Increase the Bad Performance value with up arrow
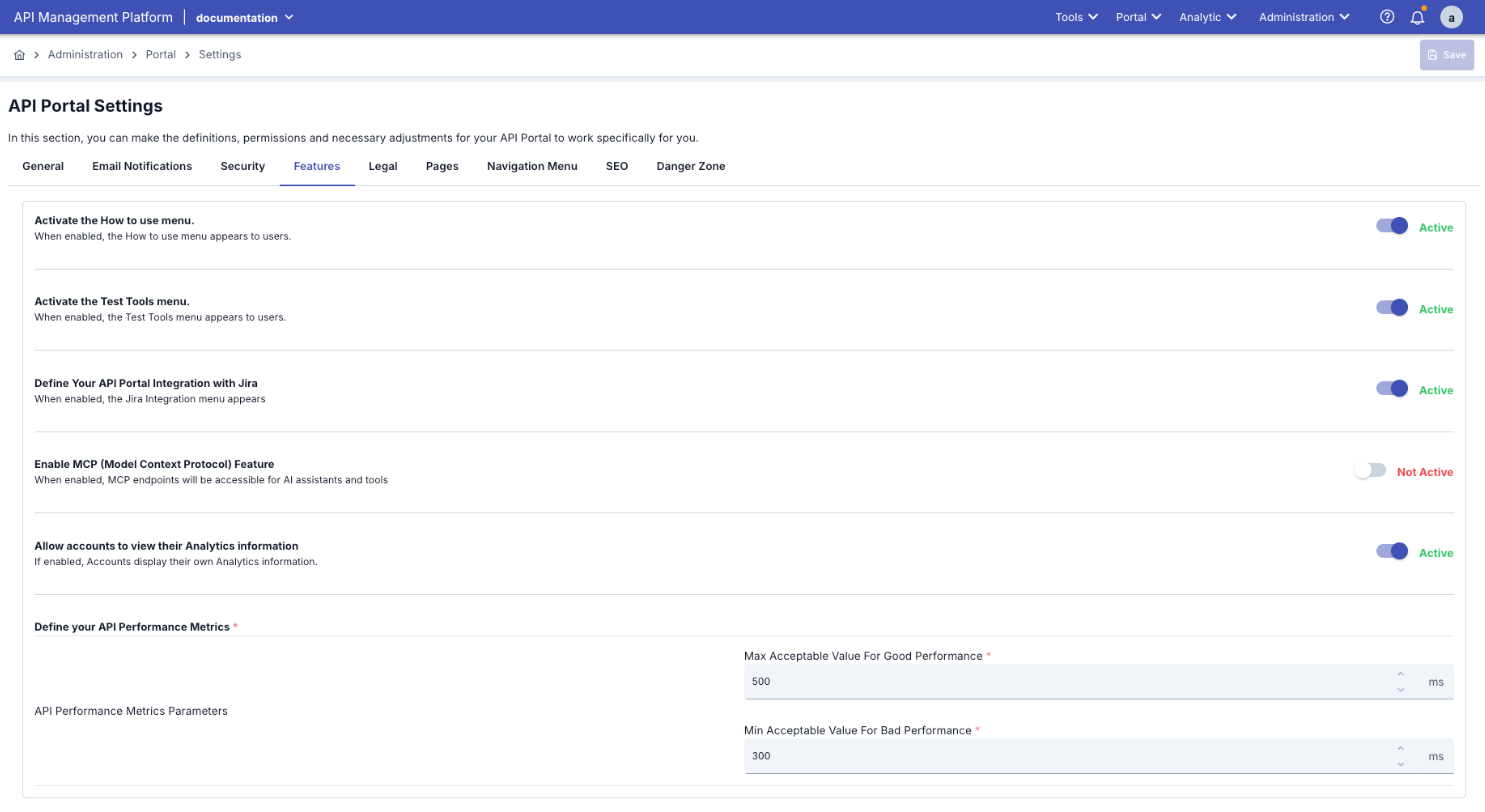Screen dimensions: 1485x812 point(1400,749)
